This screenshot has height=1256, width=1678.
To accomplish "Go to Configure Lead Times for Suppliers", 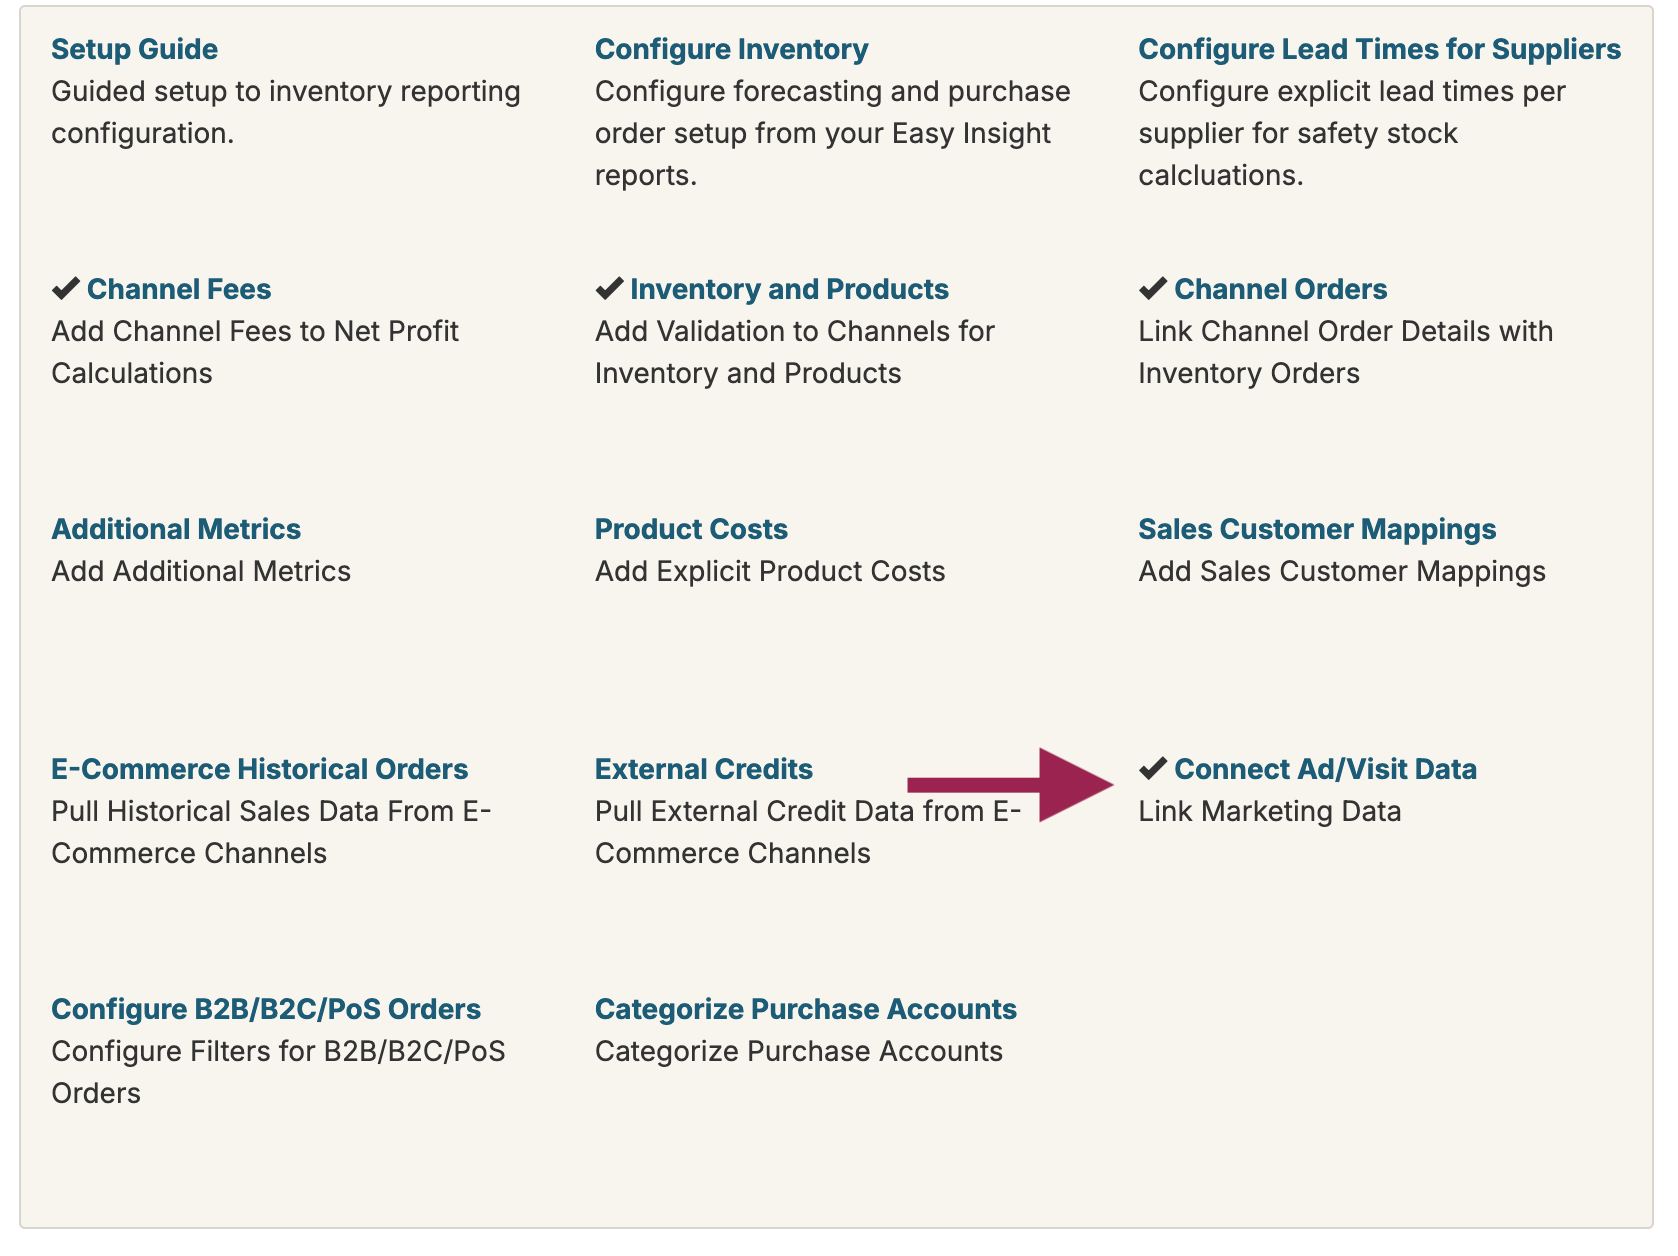I will pos(1379,49).
